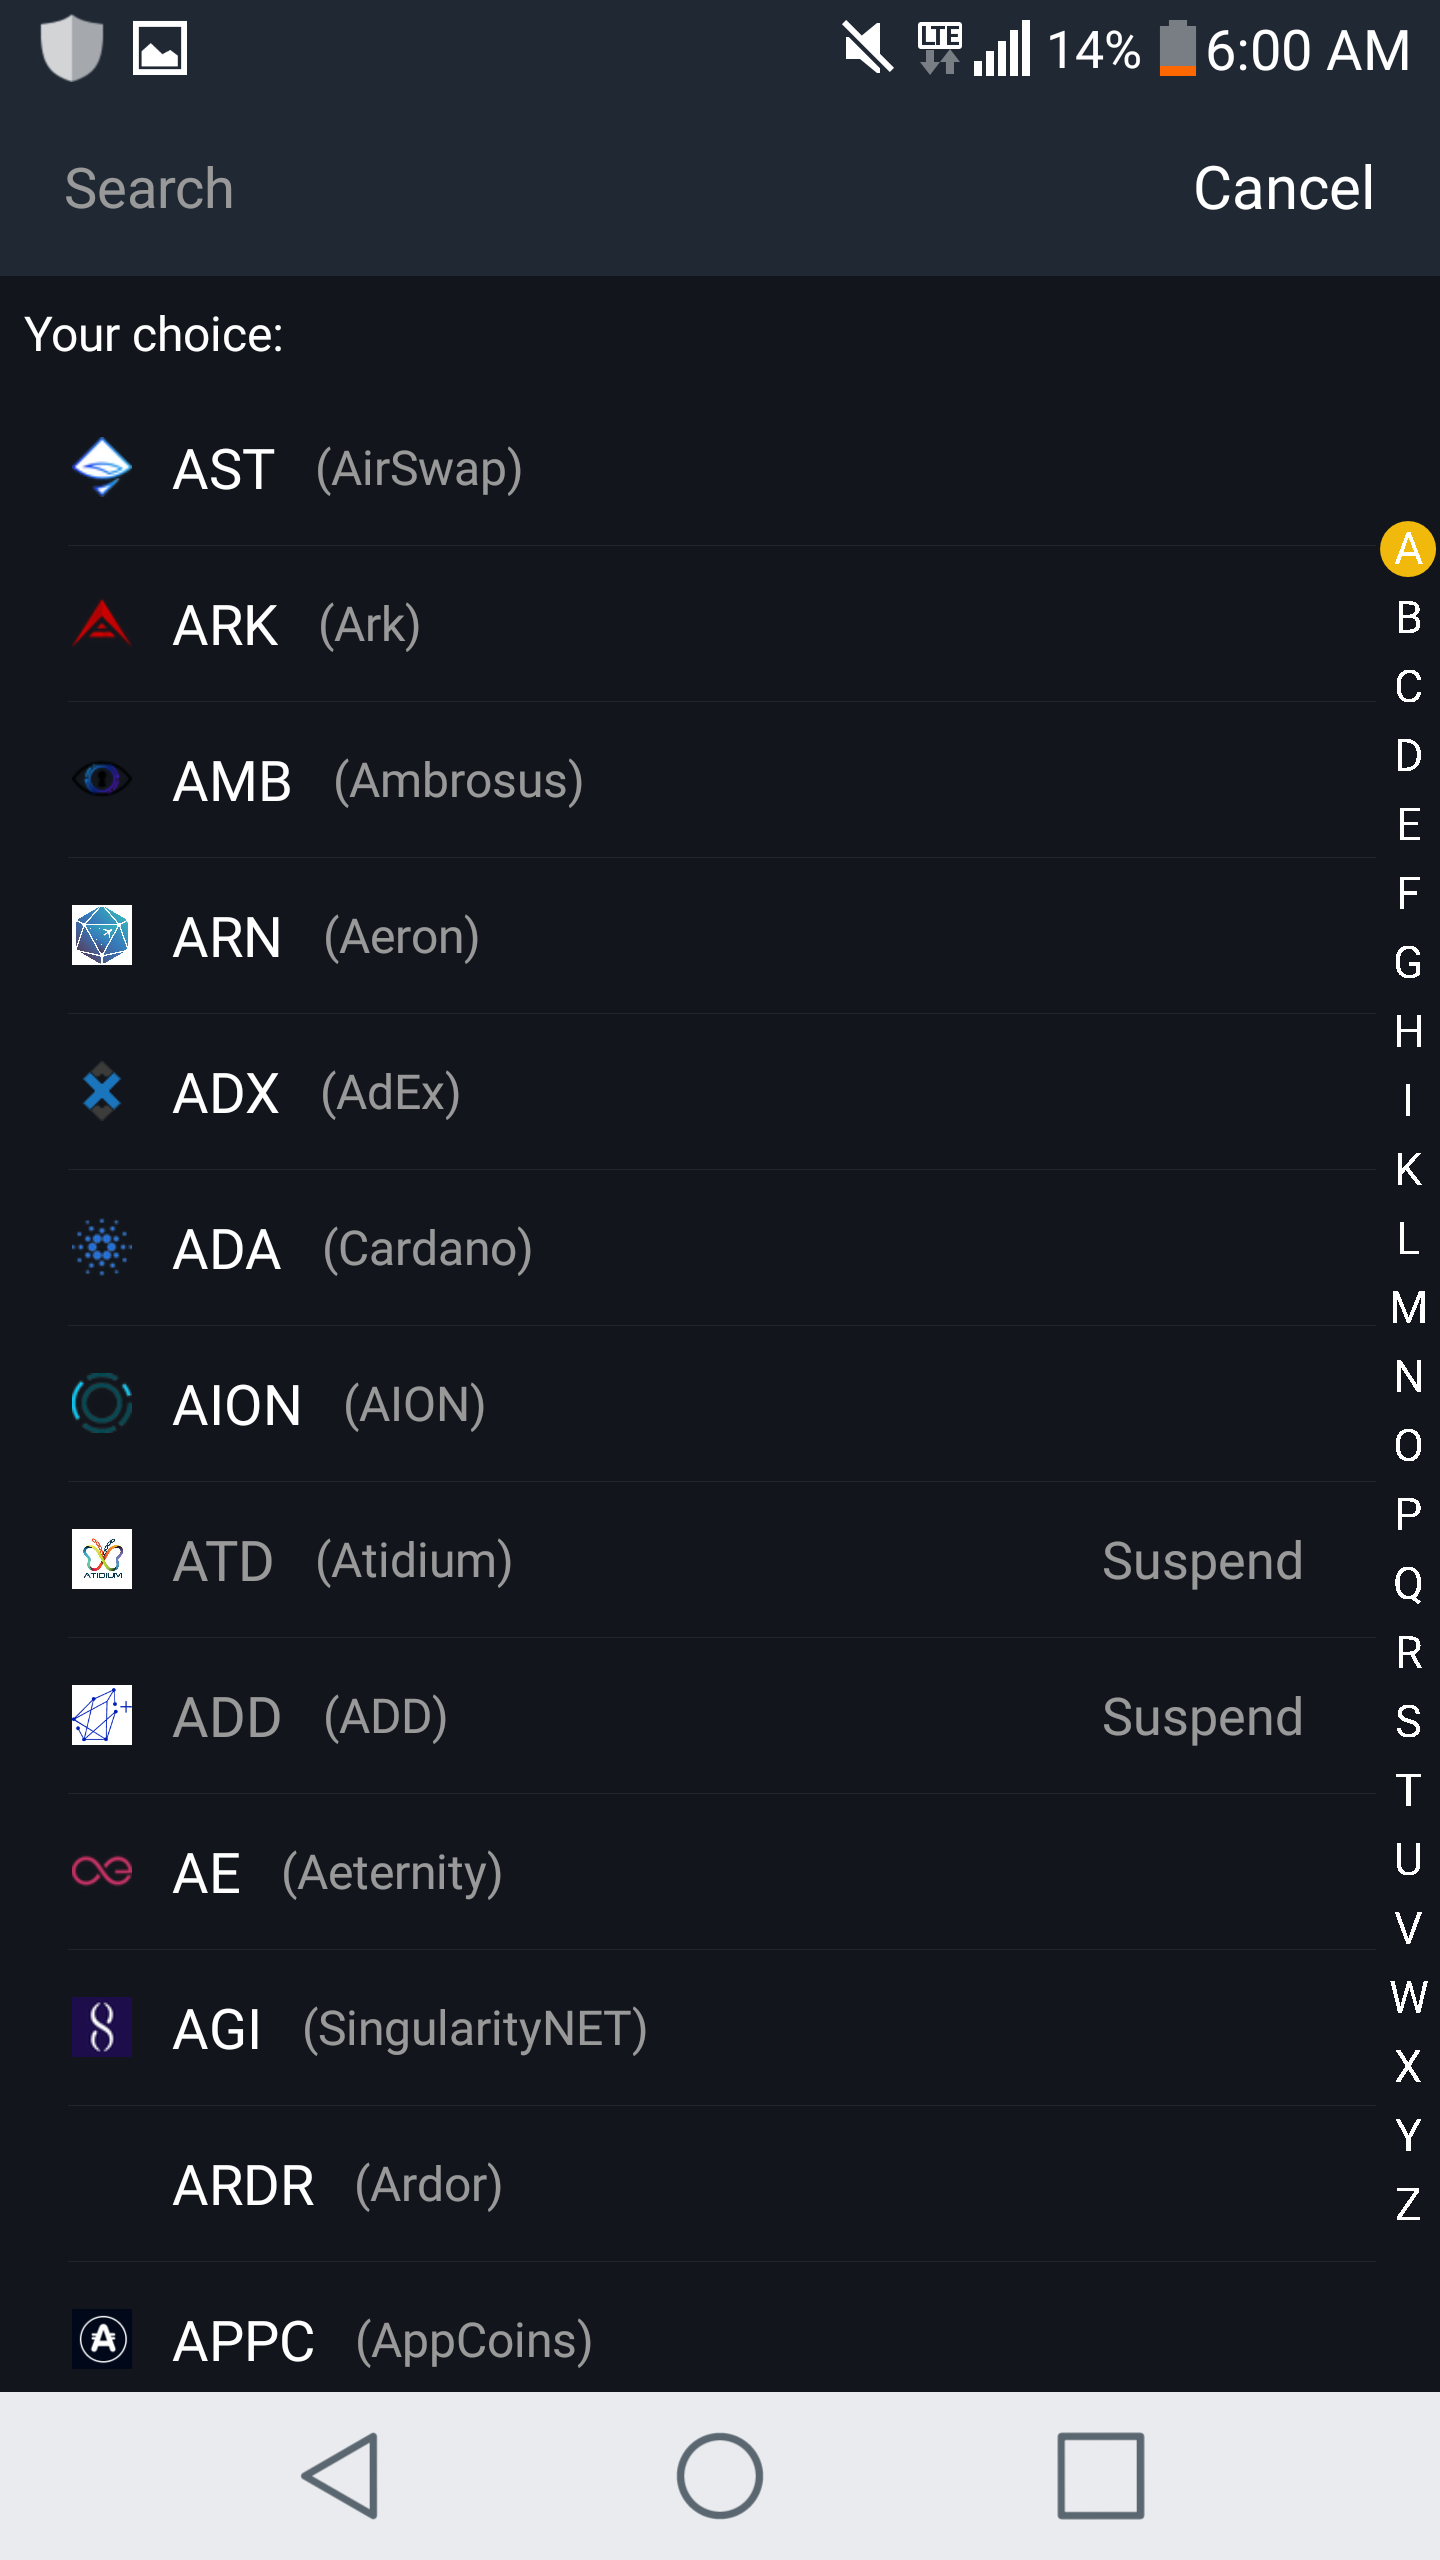The image size is (1440, 2560).
Task: Tap the Ambrosus eye icon
Action: (102, 780)
